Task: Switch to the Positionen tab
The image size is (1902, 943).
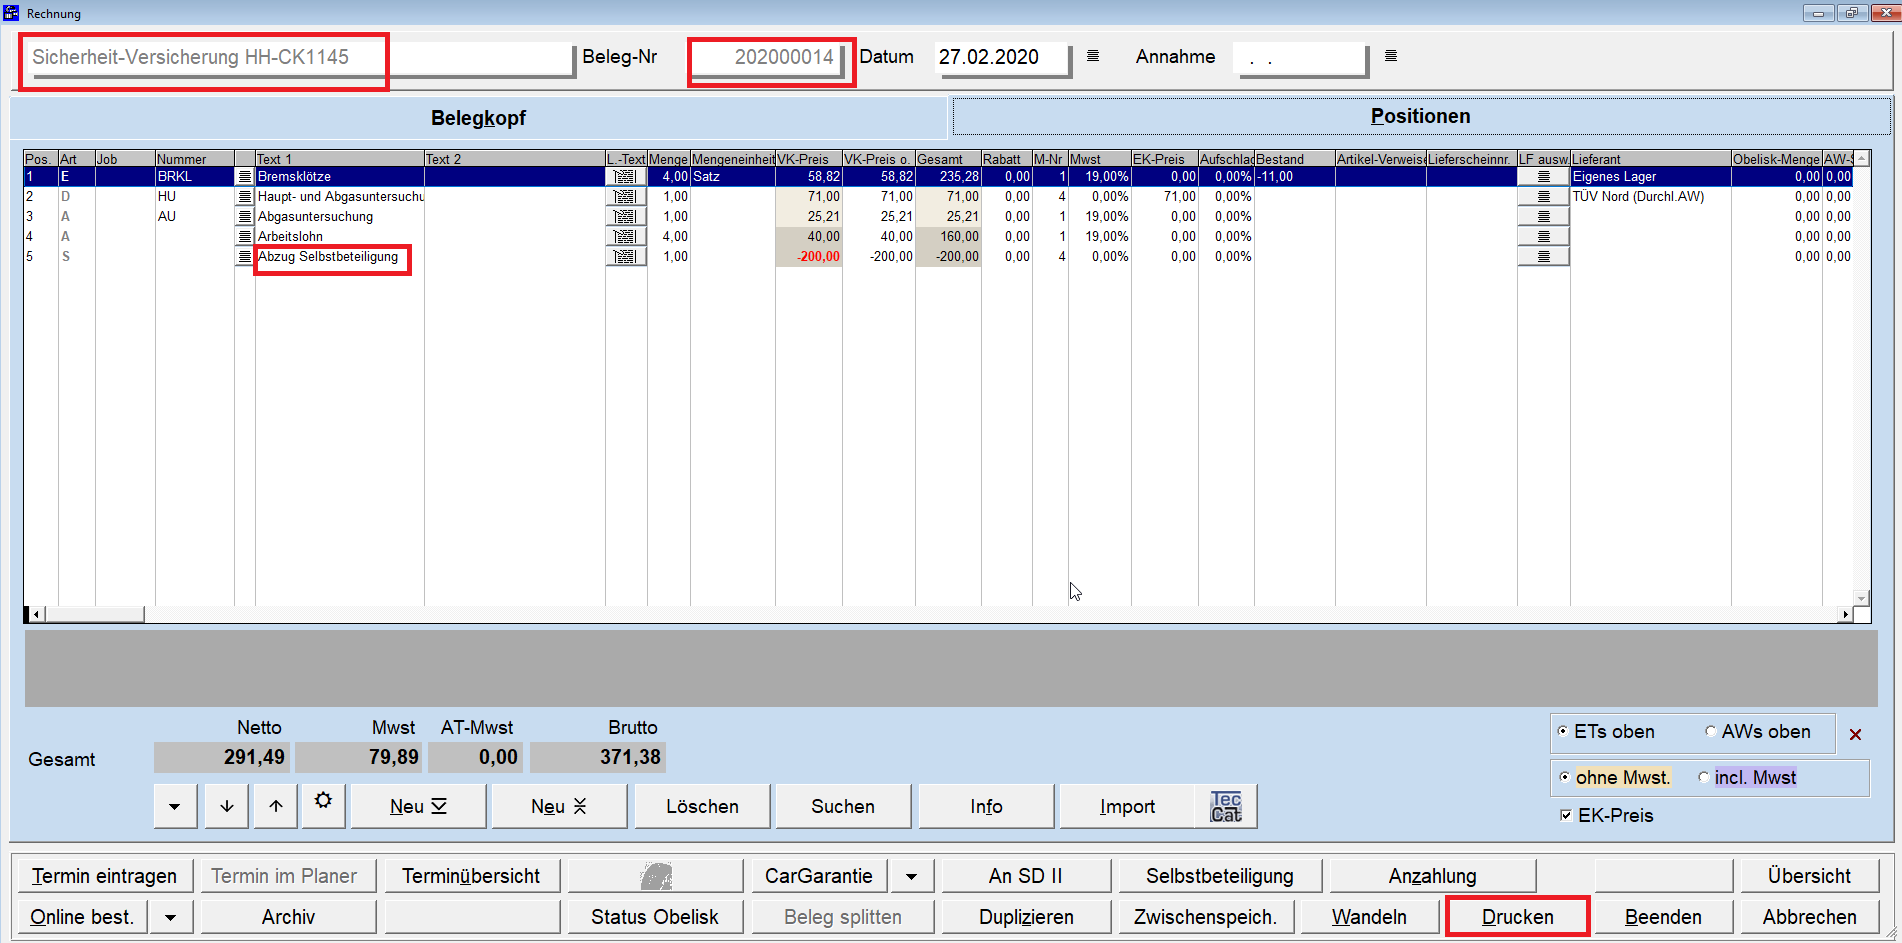Action: (1421, 116)
